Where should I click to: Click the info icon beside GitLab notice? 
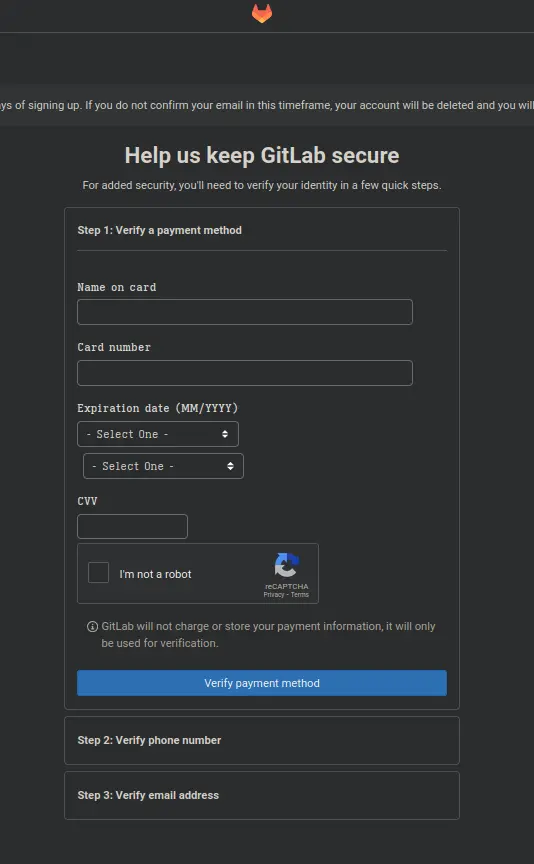click(x=93, y=627)
